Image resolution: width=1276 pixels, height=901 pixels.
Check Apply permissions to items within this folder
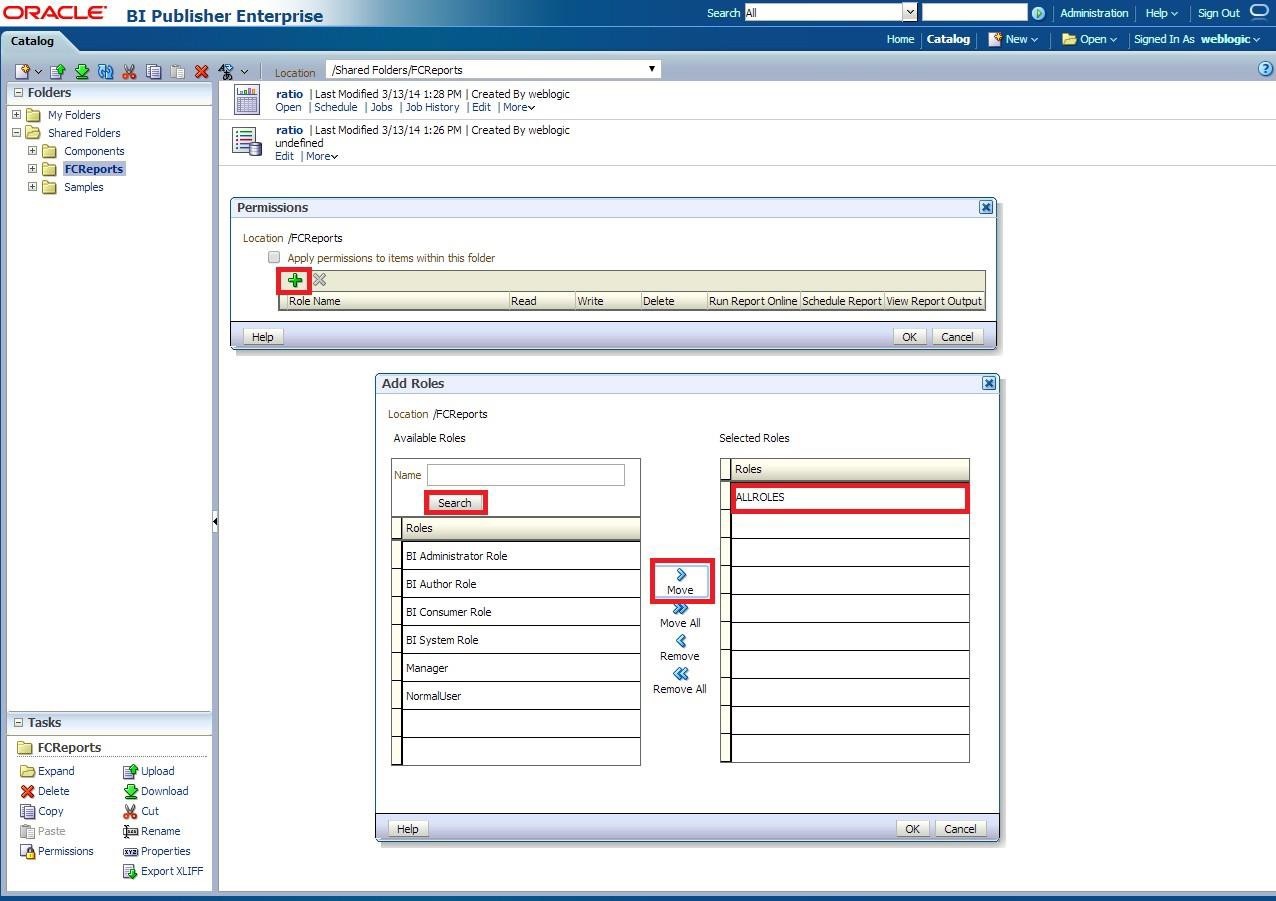274,257
